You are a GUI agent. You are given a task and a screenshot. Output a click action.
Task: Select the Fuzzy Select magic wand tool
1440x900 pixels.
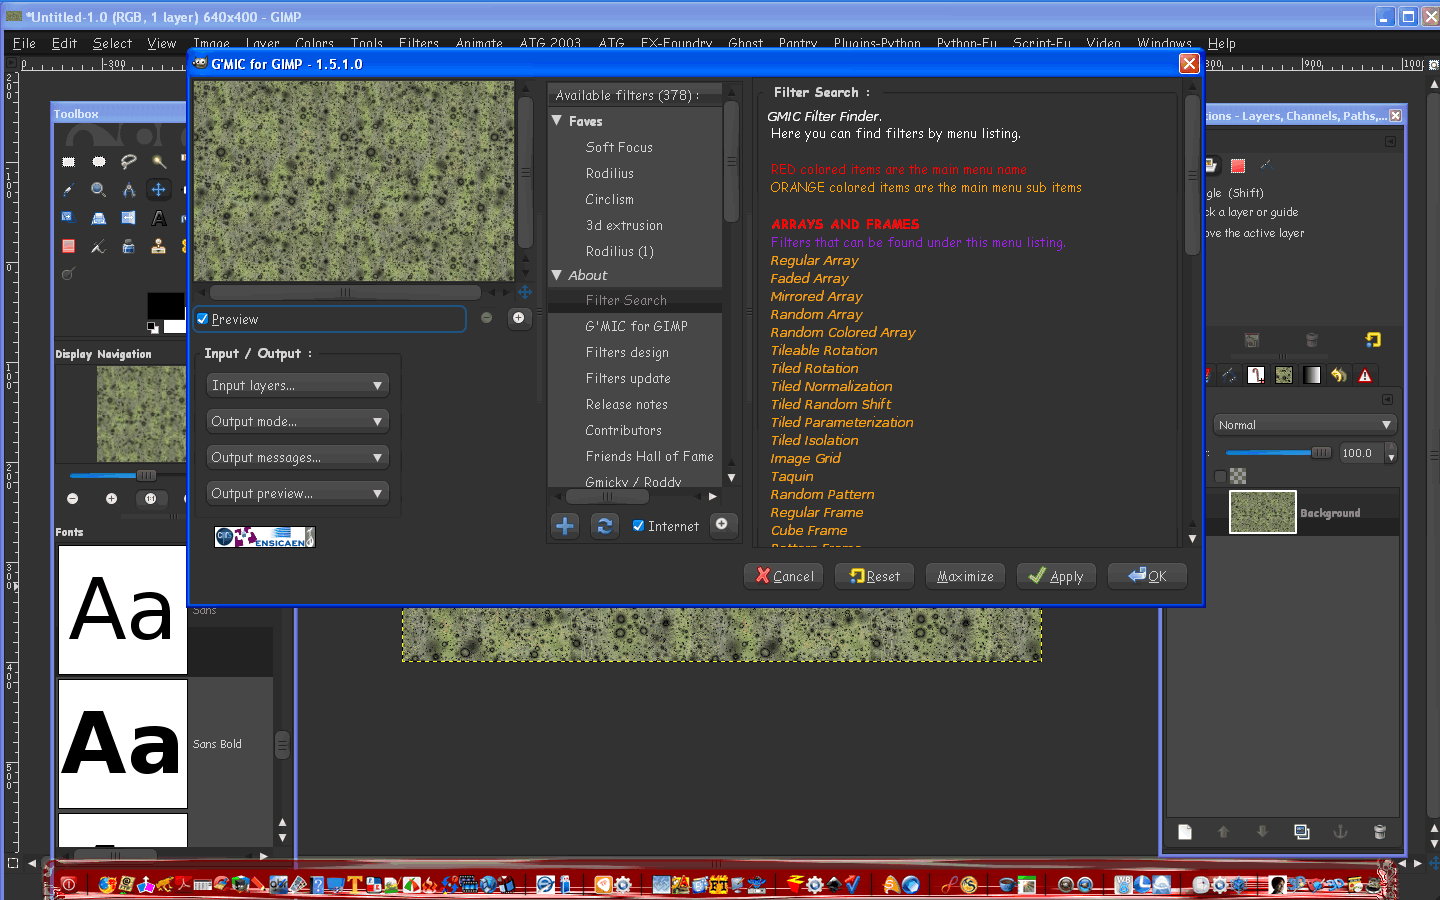click(158, 161)
